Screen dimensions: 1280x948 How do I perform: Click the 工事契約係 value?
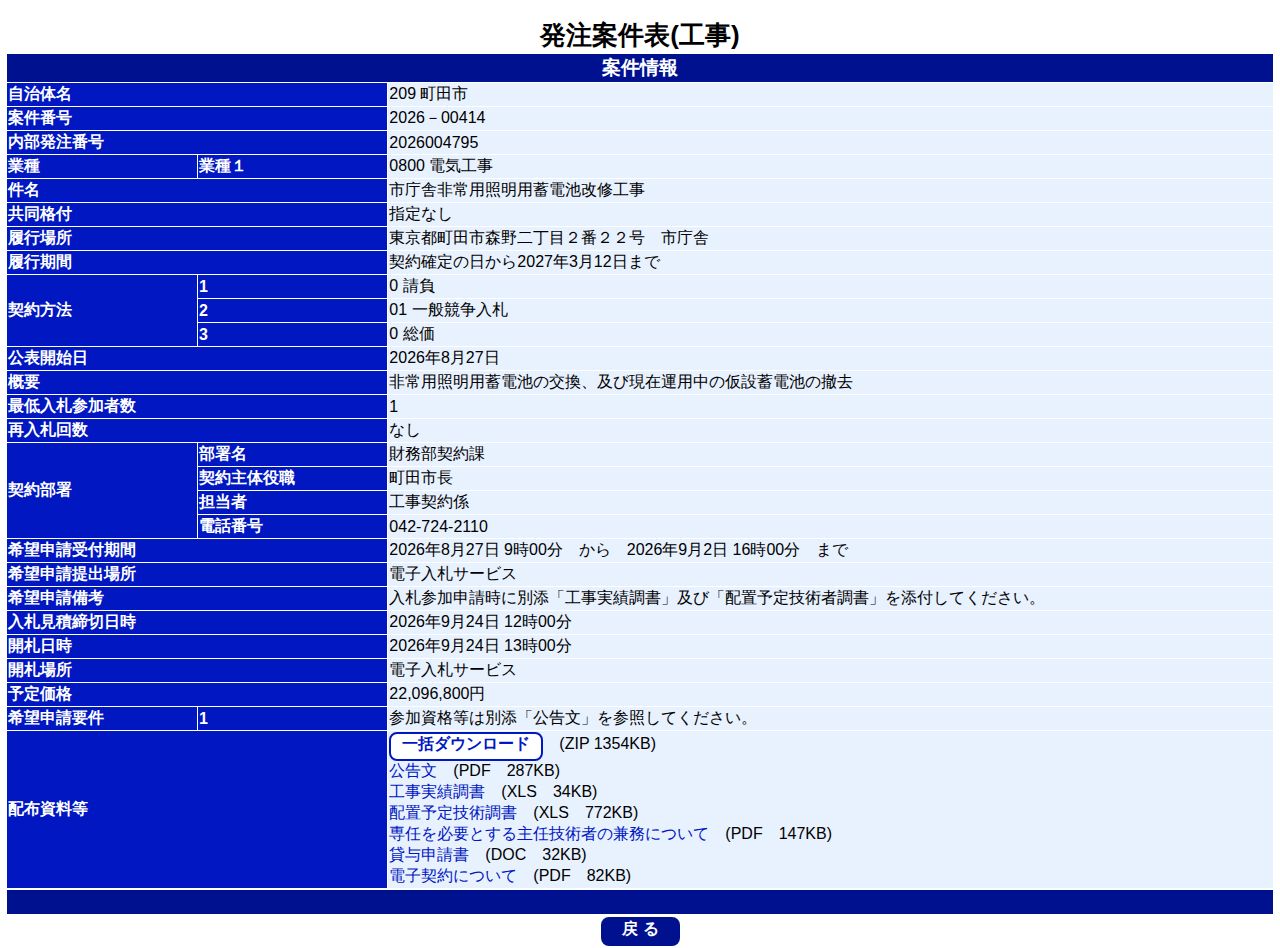coord(429,502)
